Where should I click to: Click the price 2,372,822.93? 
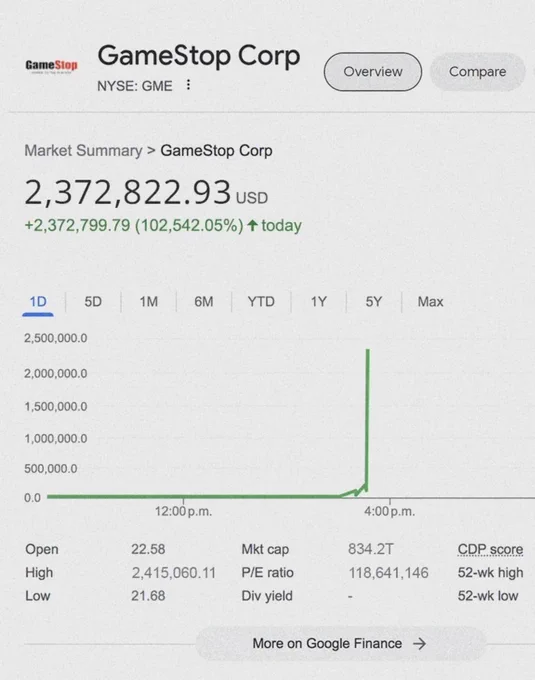[x=127, y=192]
